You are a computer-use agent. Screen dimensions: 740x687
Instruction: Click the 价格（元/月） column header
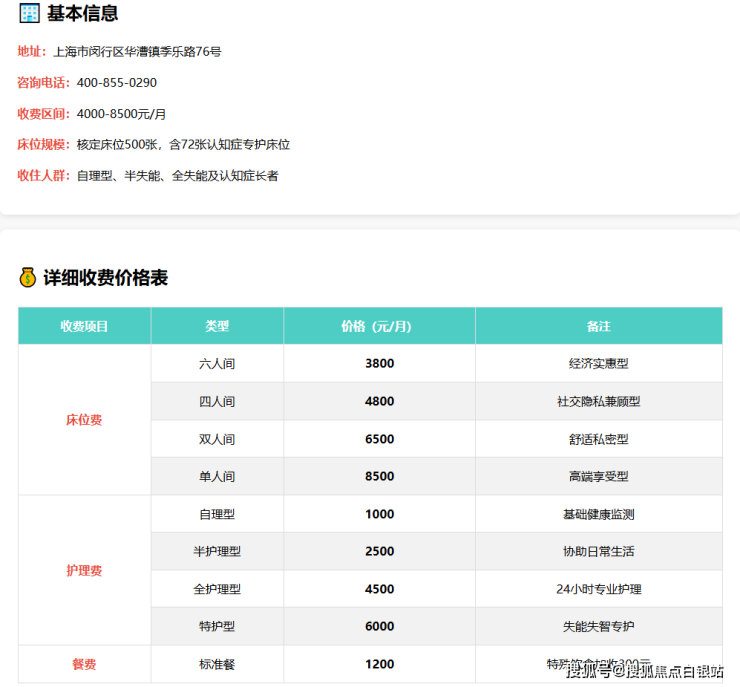379,326
